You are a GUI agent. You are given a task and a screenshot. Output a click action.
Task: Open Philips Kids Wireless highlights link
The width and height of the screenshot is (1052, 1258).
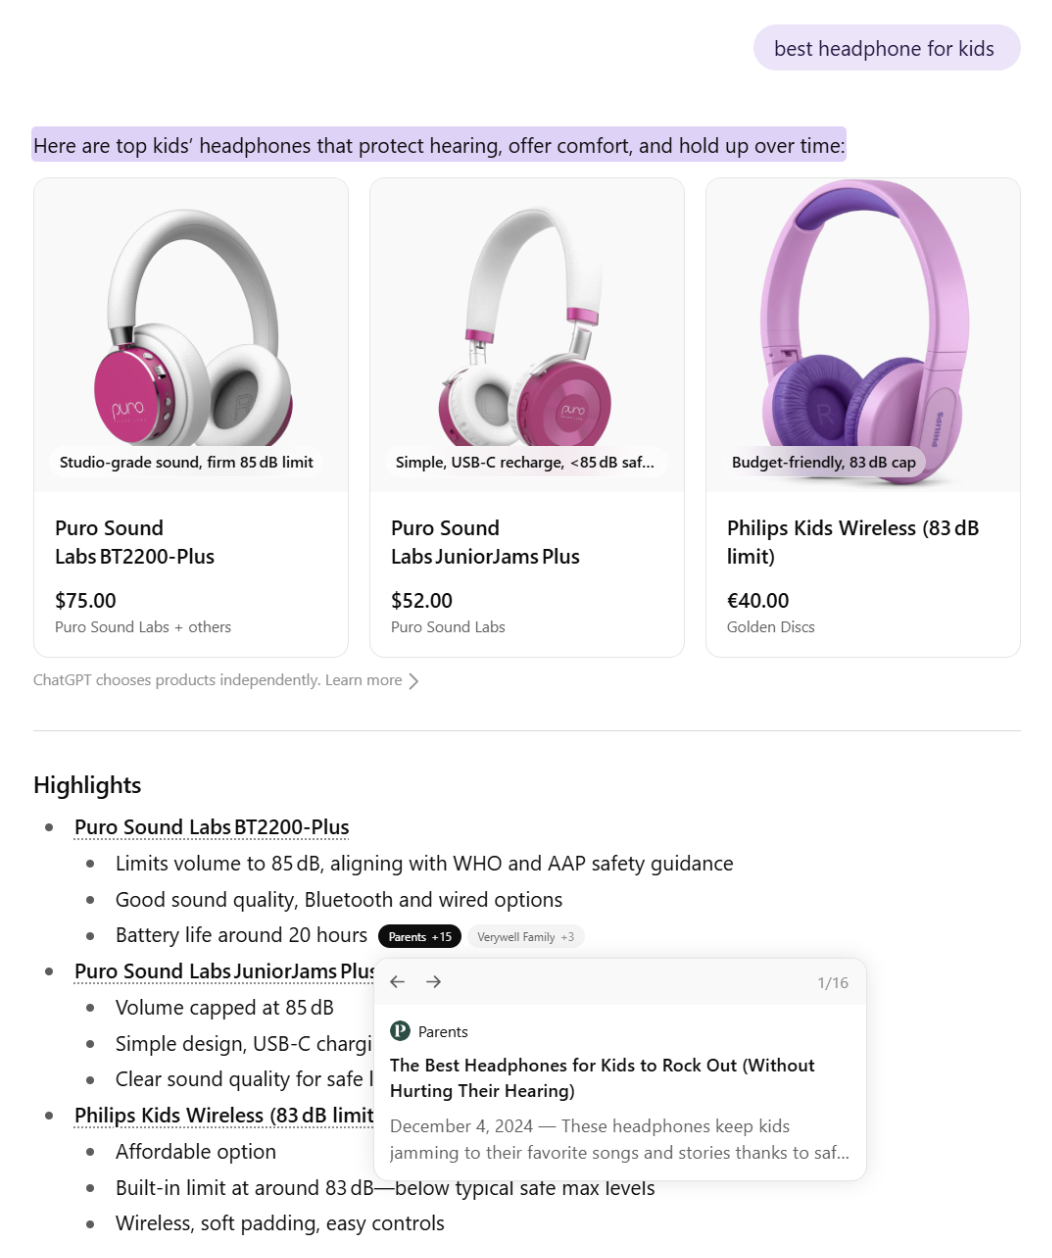223,1115
